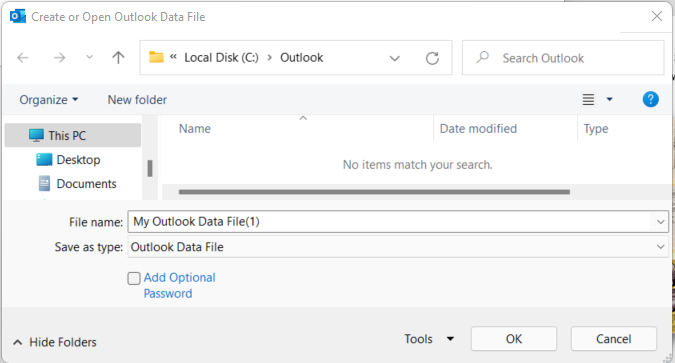Select the Outlook folder in the breadcrumb
675x363 pixels.
click(301, 58)
